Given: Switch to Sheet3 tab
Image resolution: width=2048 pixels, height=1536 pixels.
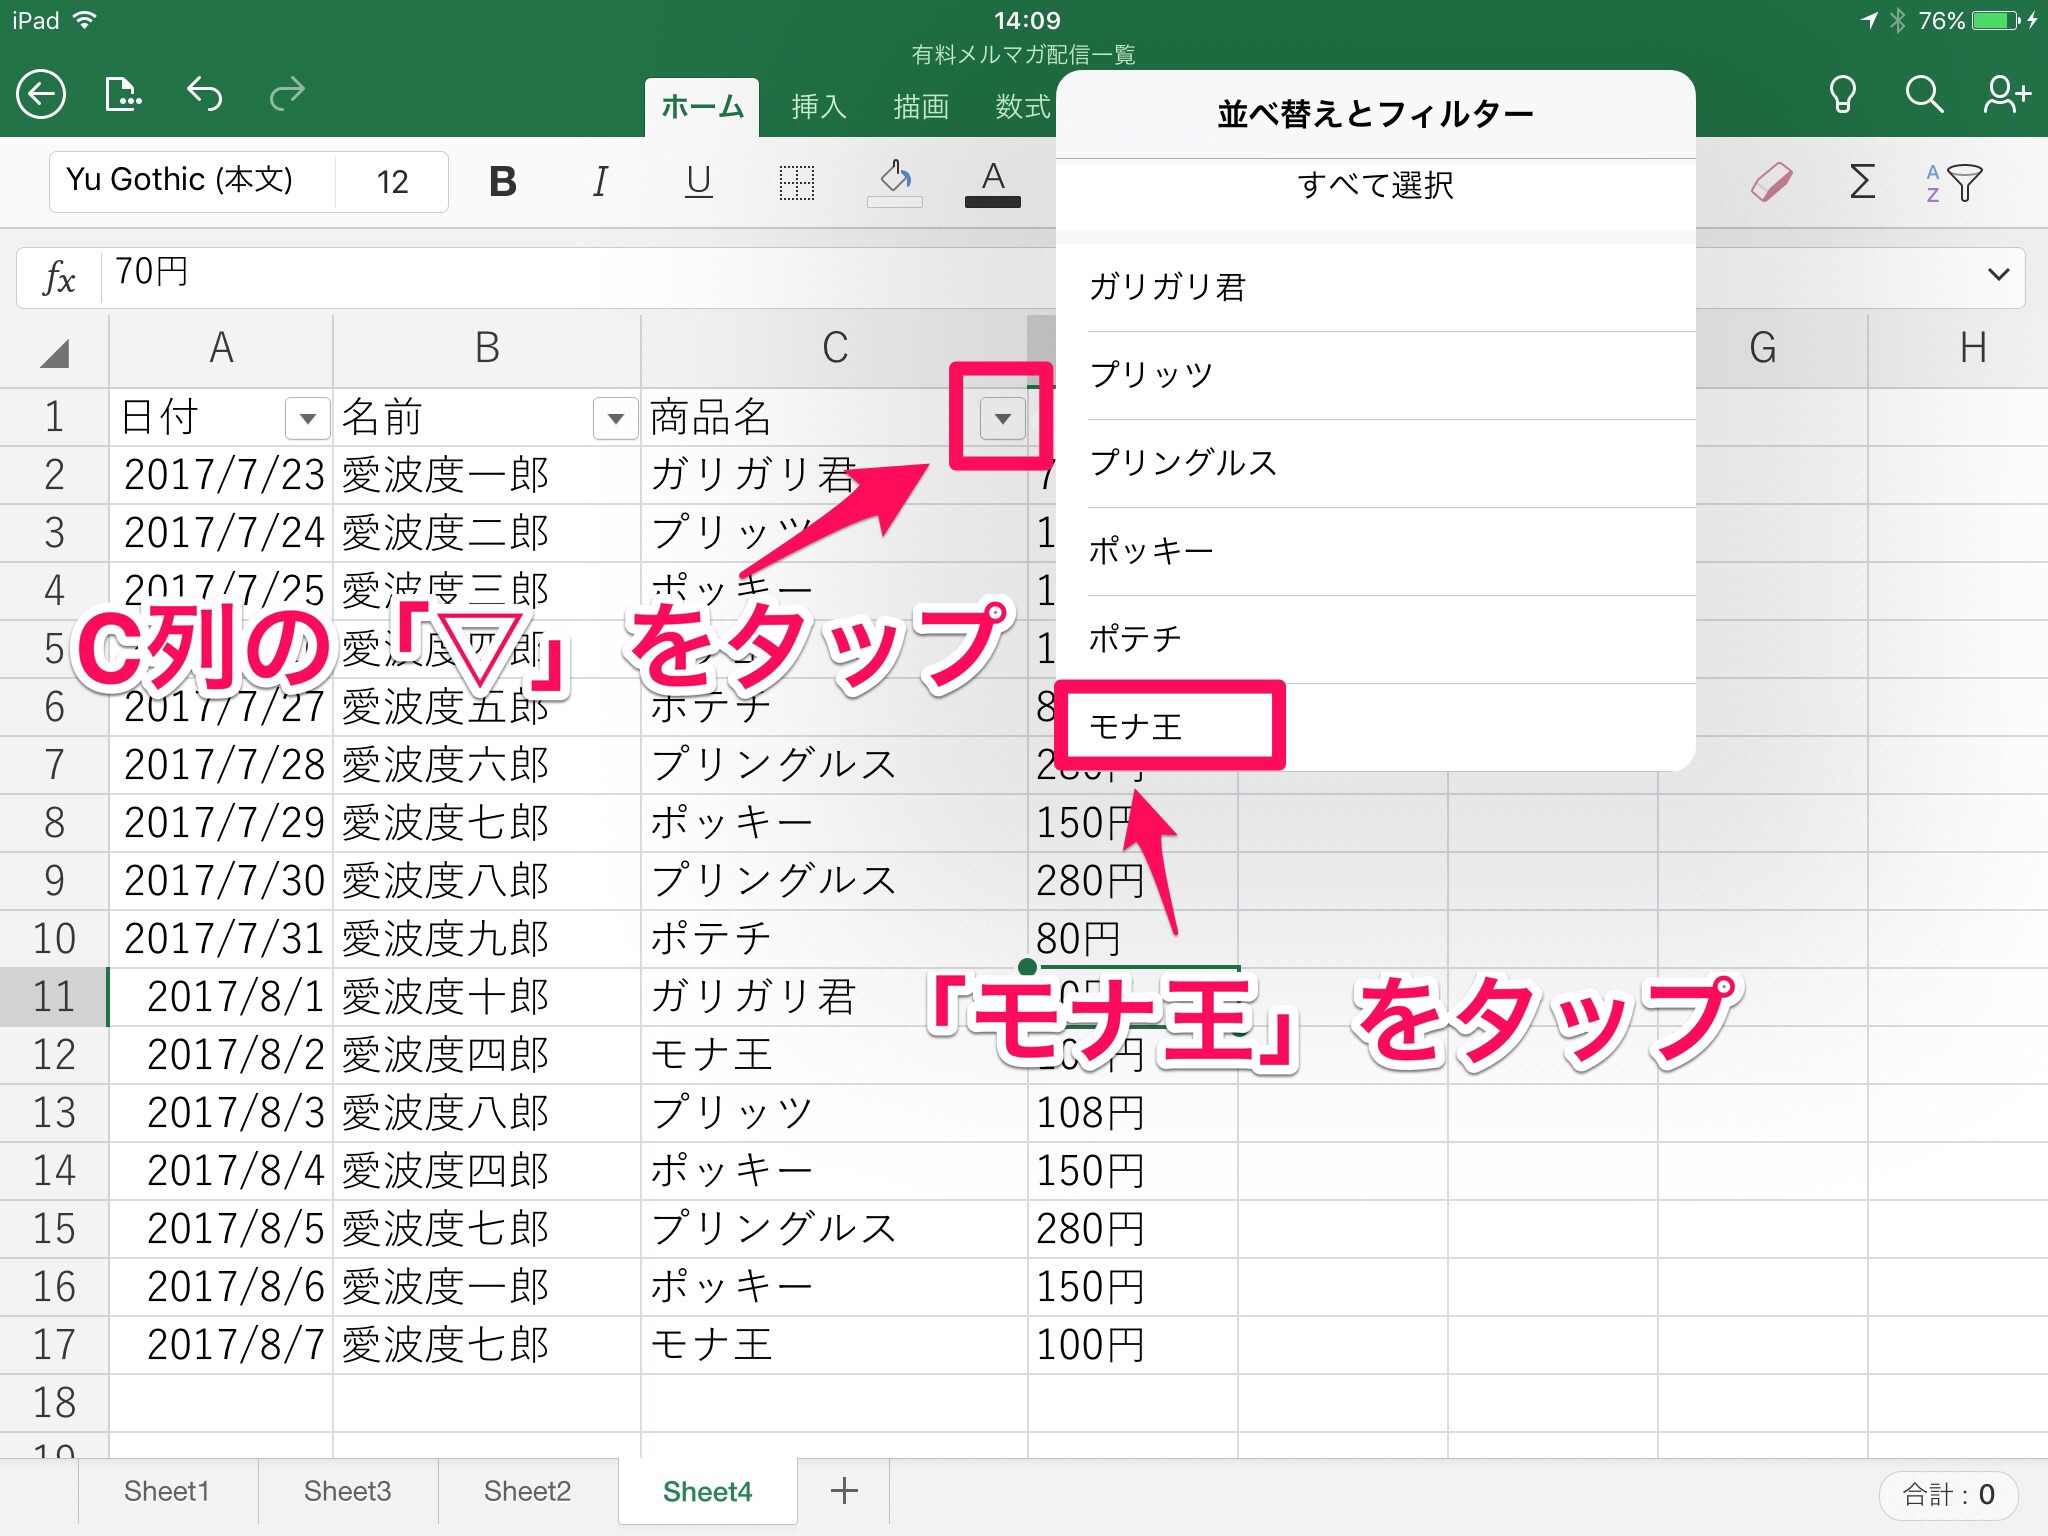Looking at the screenshot, I should pyautogui.click(x=347, y=1491).
